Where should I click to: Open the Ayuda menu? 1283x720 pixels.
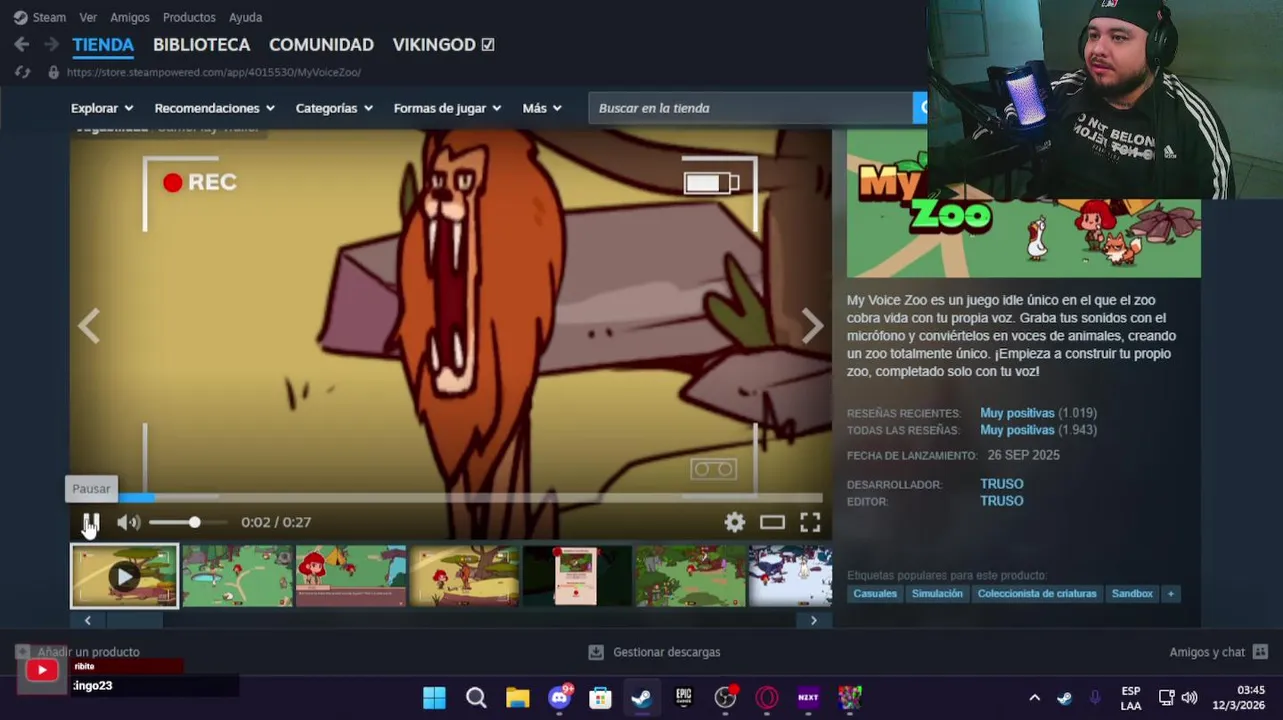(245, 17)
